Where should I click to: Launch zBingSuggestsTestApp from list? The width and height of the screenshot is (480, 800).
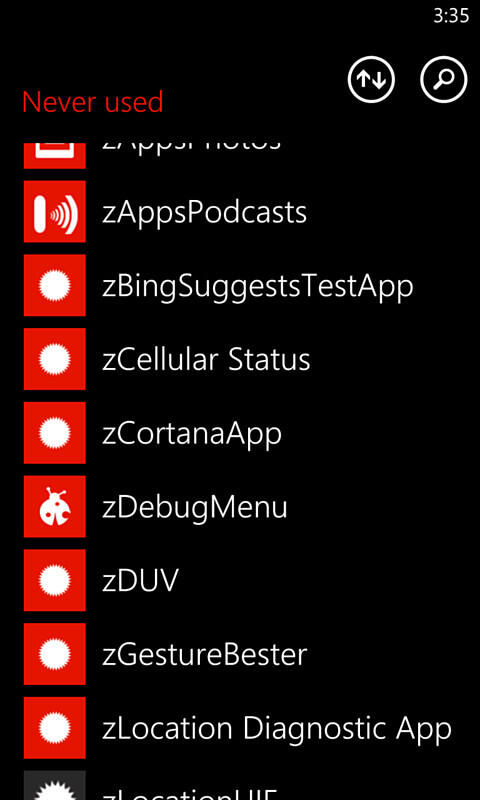(x=258, y=287)
